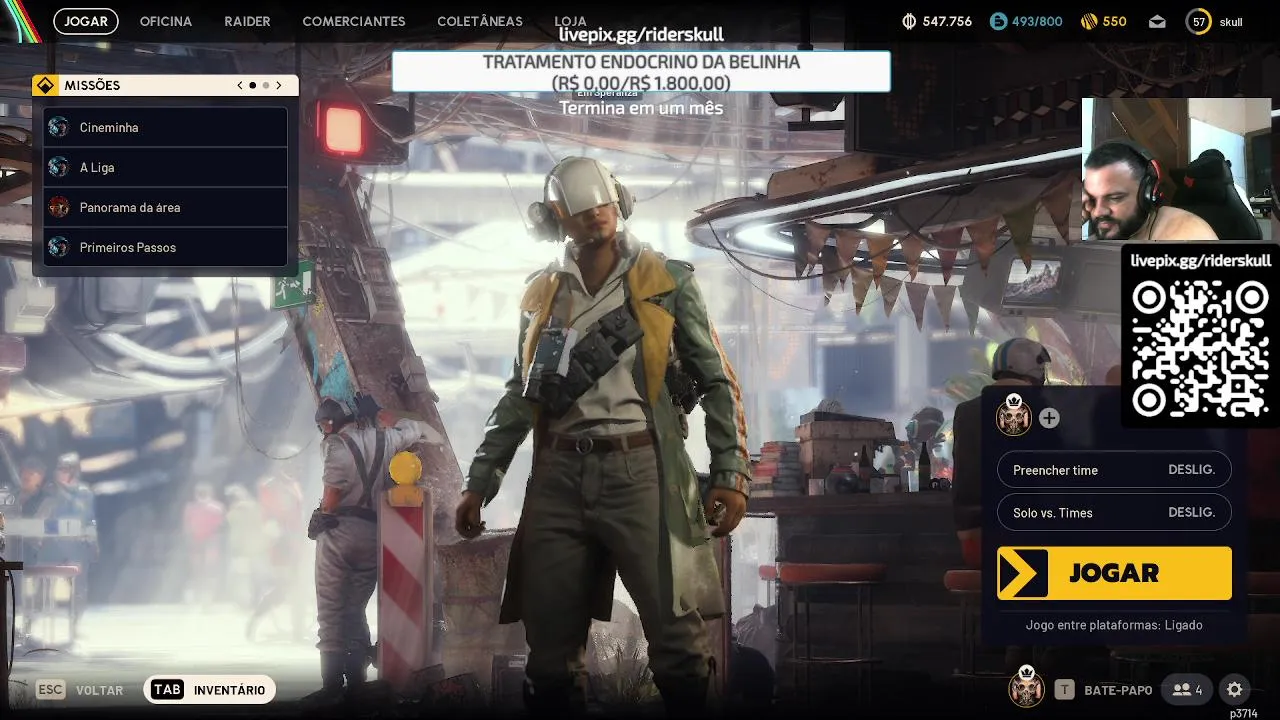This screenshot has width=1280, height=720.
Task: Go to previous missions page arrow
Action: (240, 85)
